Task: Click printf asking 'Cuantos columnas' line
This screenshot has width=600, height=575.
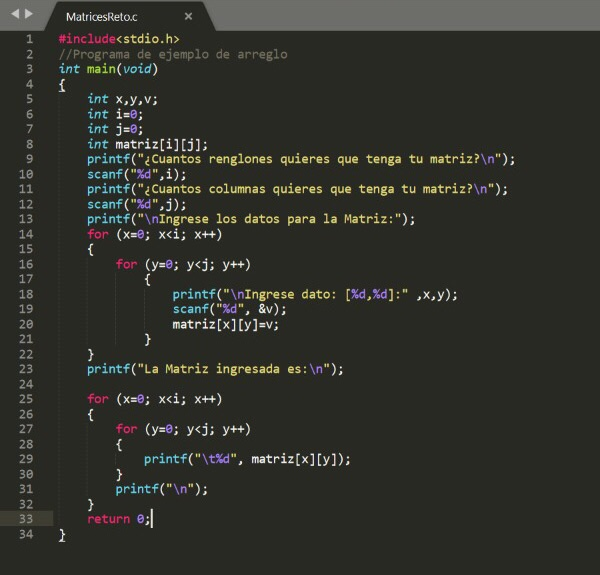Action: pos(298,189)
